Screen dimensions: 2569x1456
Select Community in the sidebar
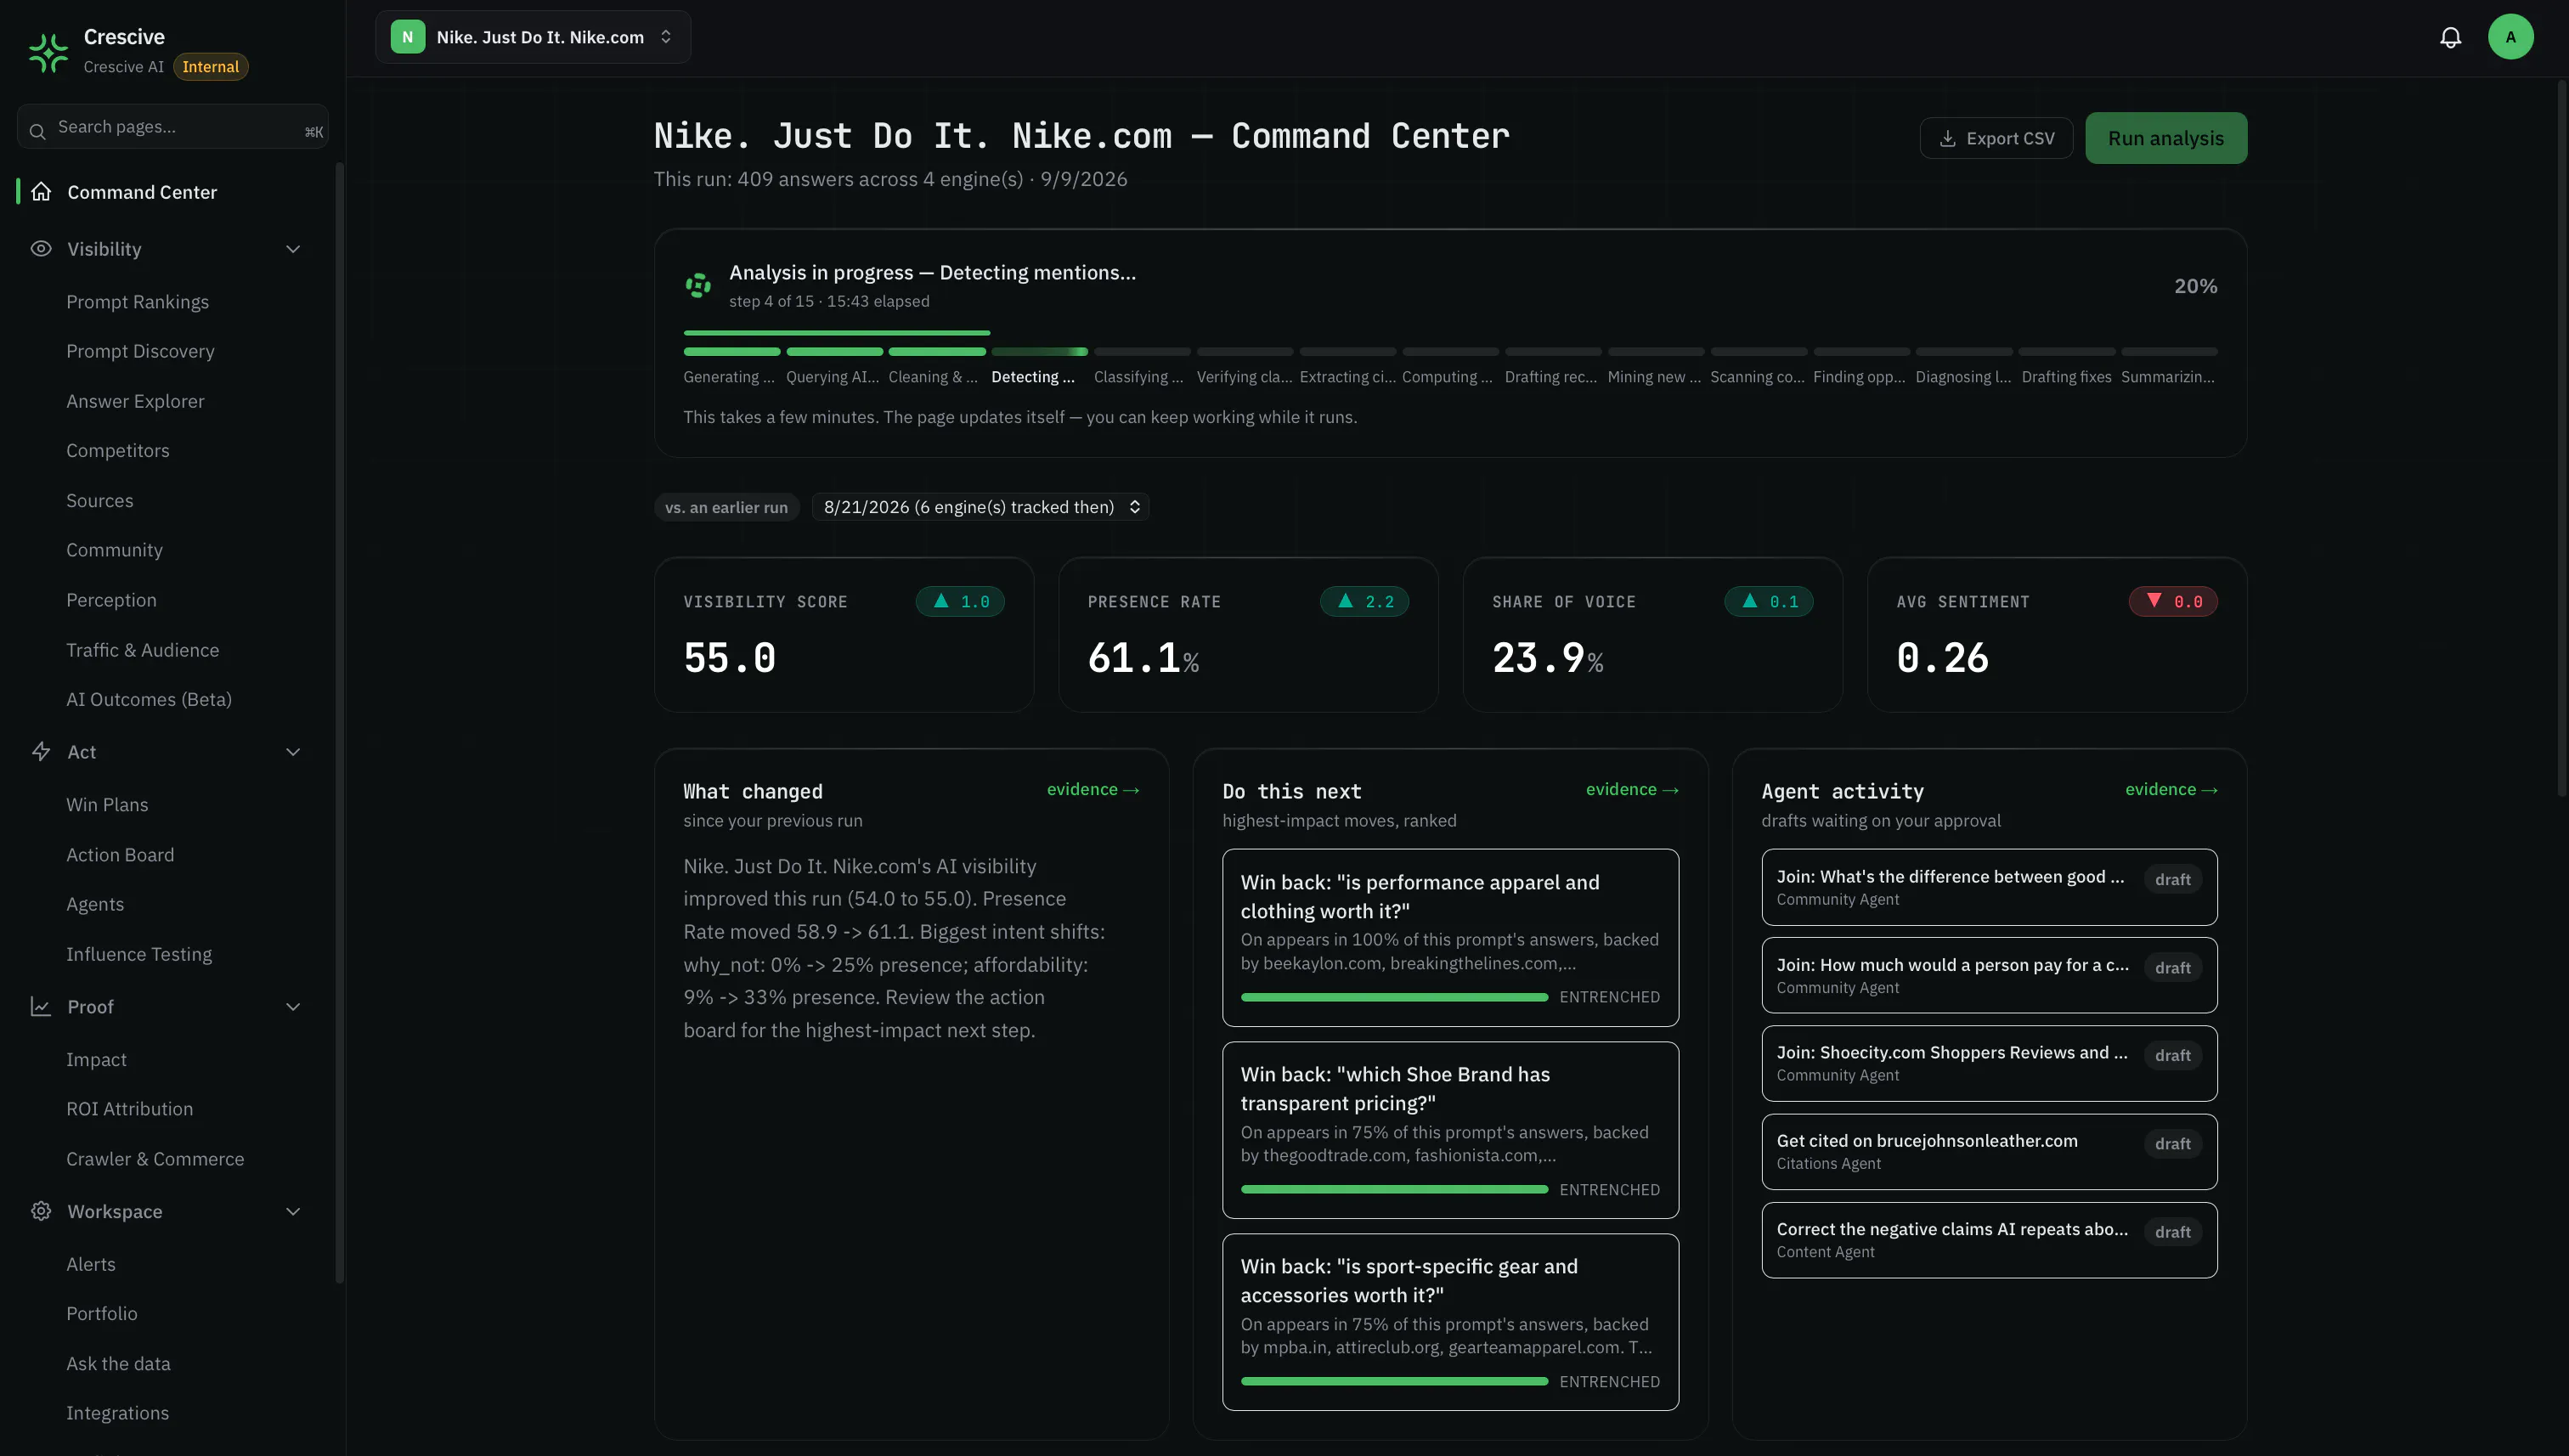(x=114, y=550)
